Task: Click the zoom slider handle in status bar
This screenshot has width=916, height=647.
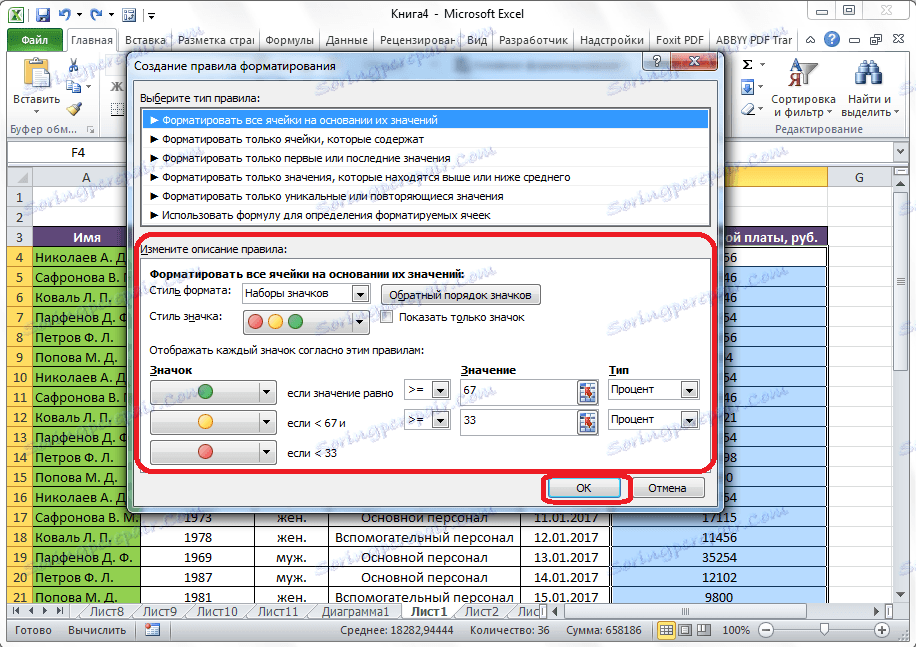Action: pos(824,629)
